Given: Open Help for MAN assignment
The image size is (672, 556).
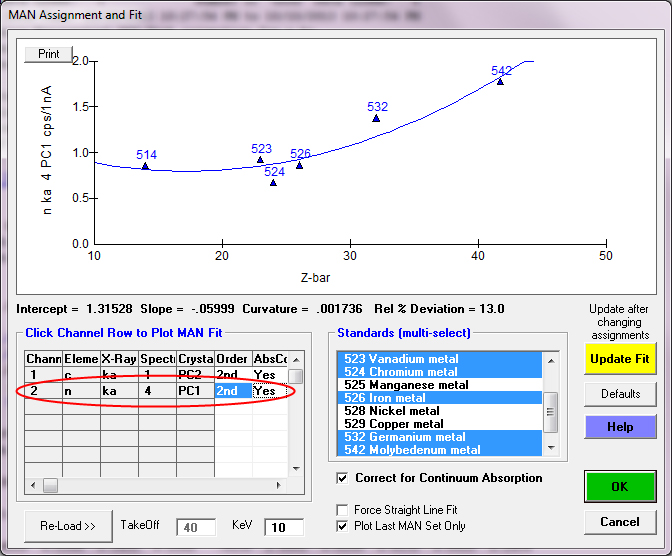Looking at the screenshot, I should 620,427.
